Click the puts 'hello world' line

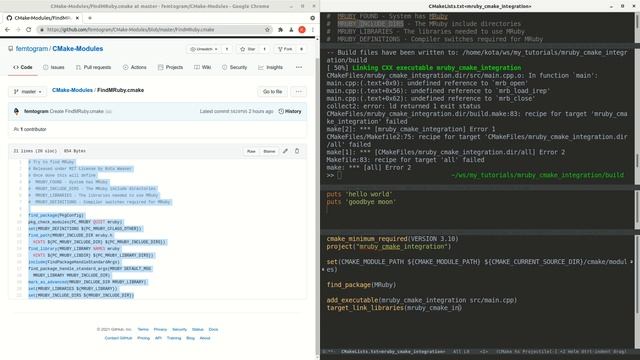[359, 194]
